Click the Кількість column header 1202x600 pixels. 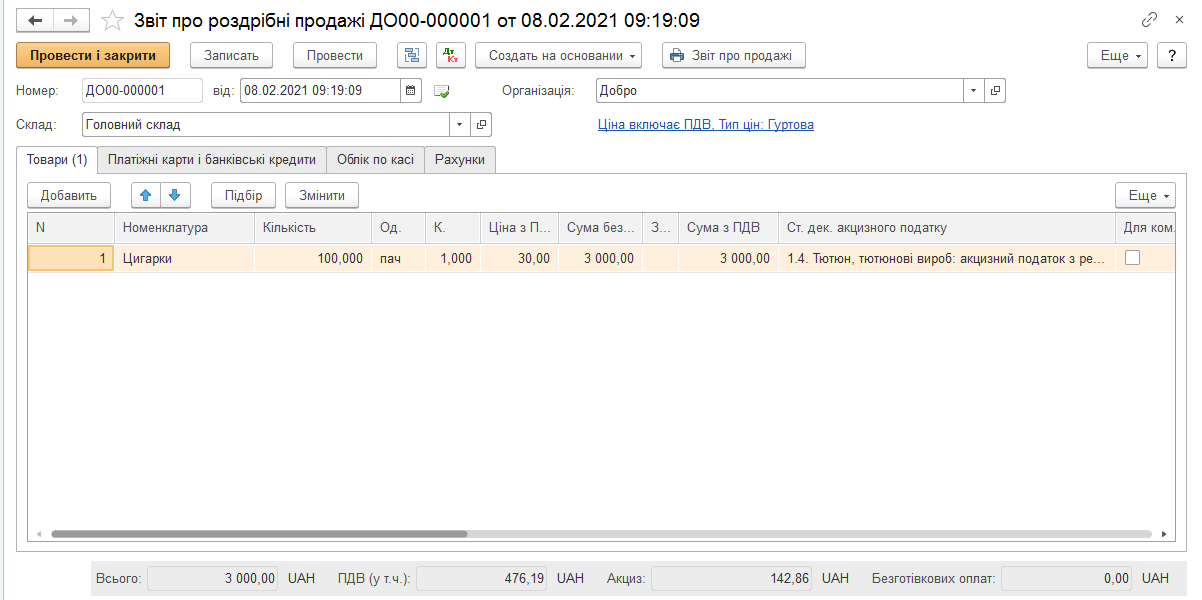[x=313, y=228]
